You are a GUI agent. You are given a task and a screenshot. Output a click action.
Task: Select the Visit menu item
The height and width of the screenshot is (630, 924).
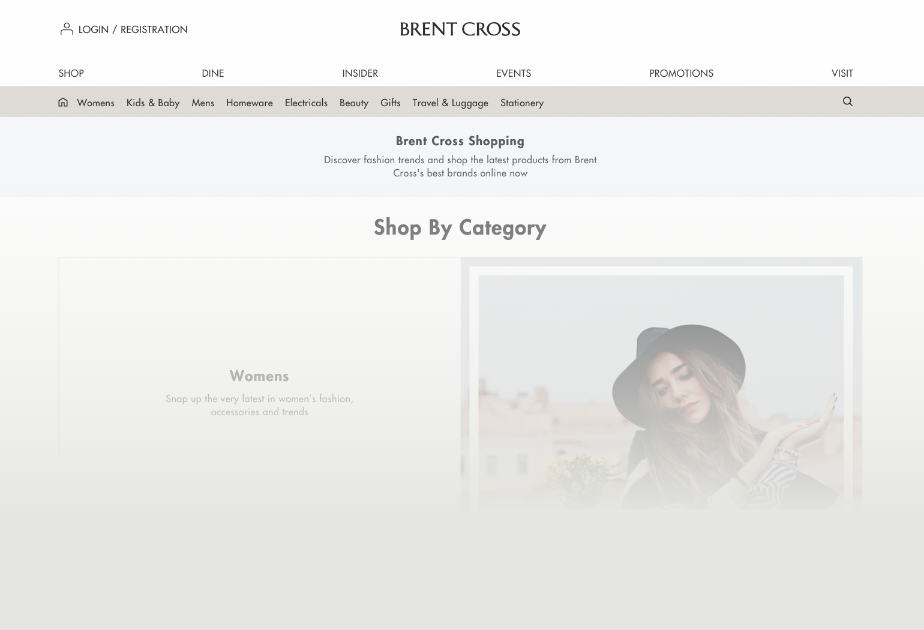[842, 73]
